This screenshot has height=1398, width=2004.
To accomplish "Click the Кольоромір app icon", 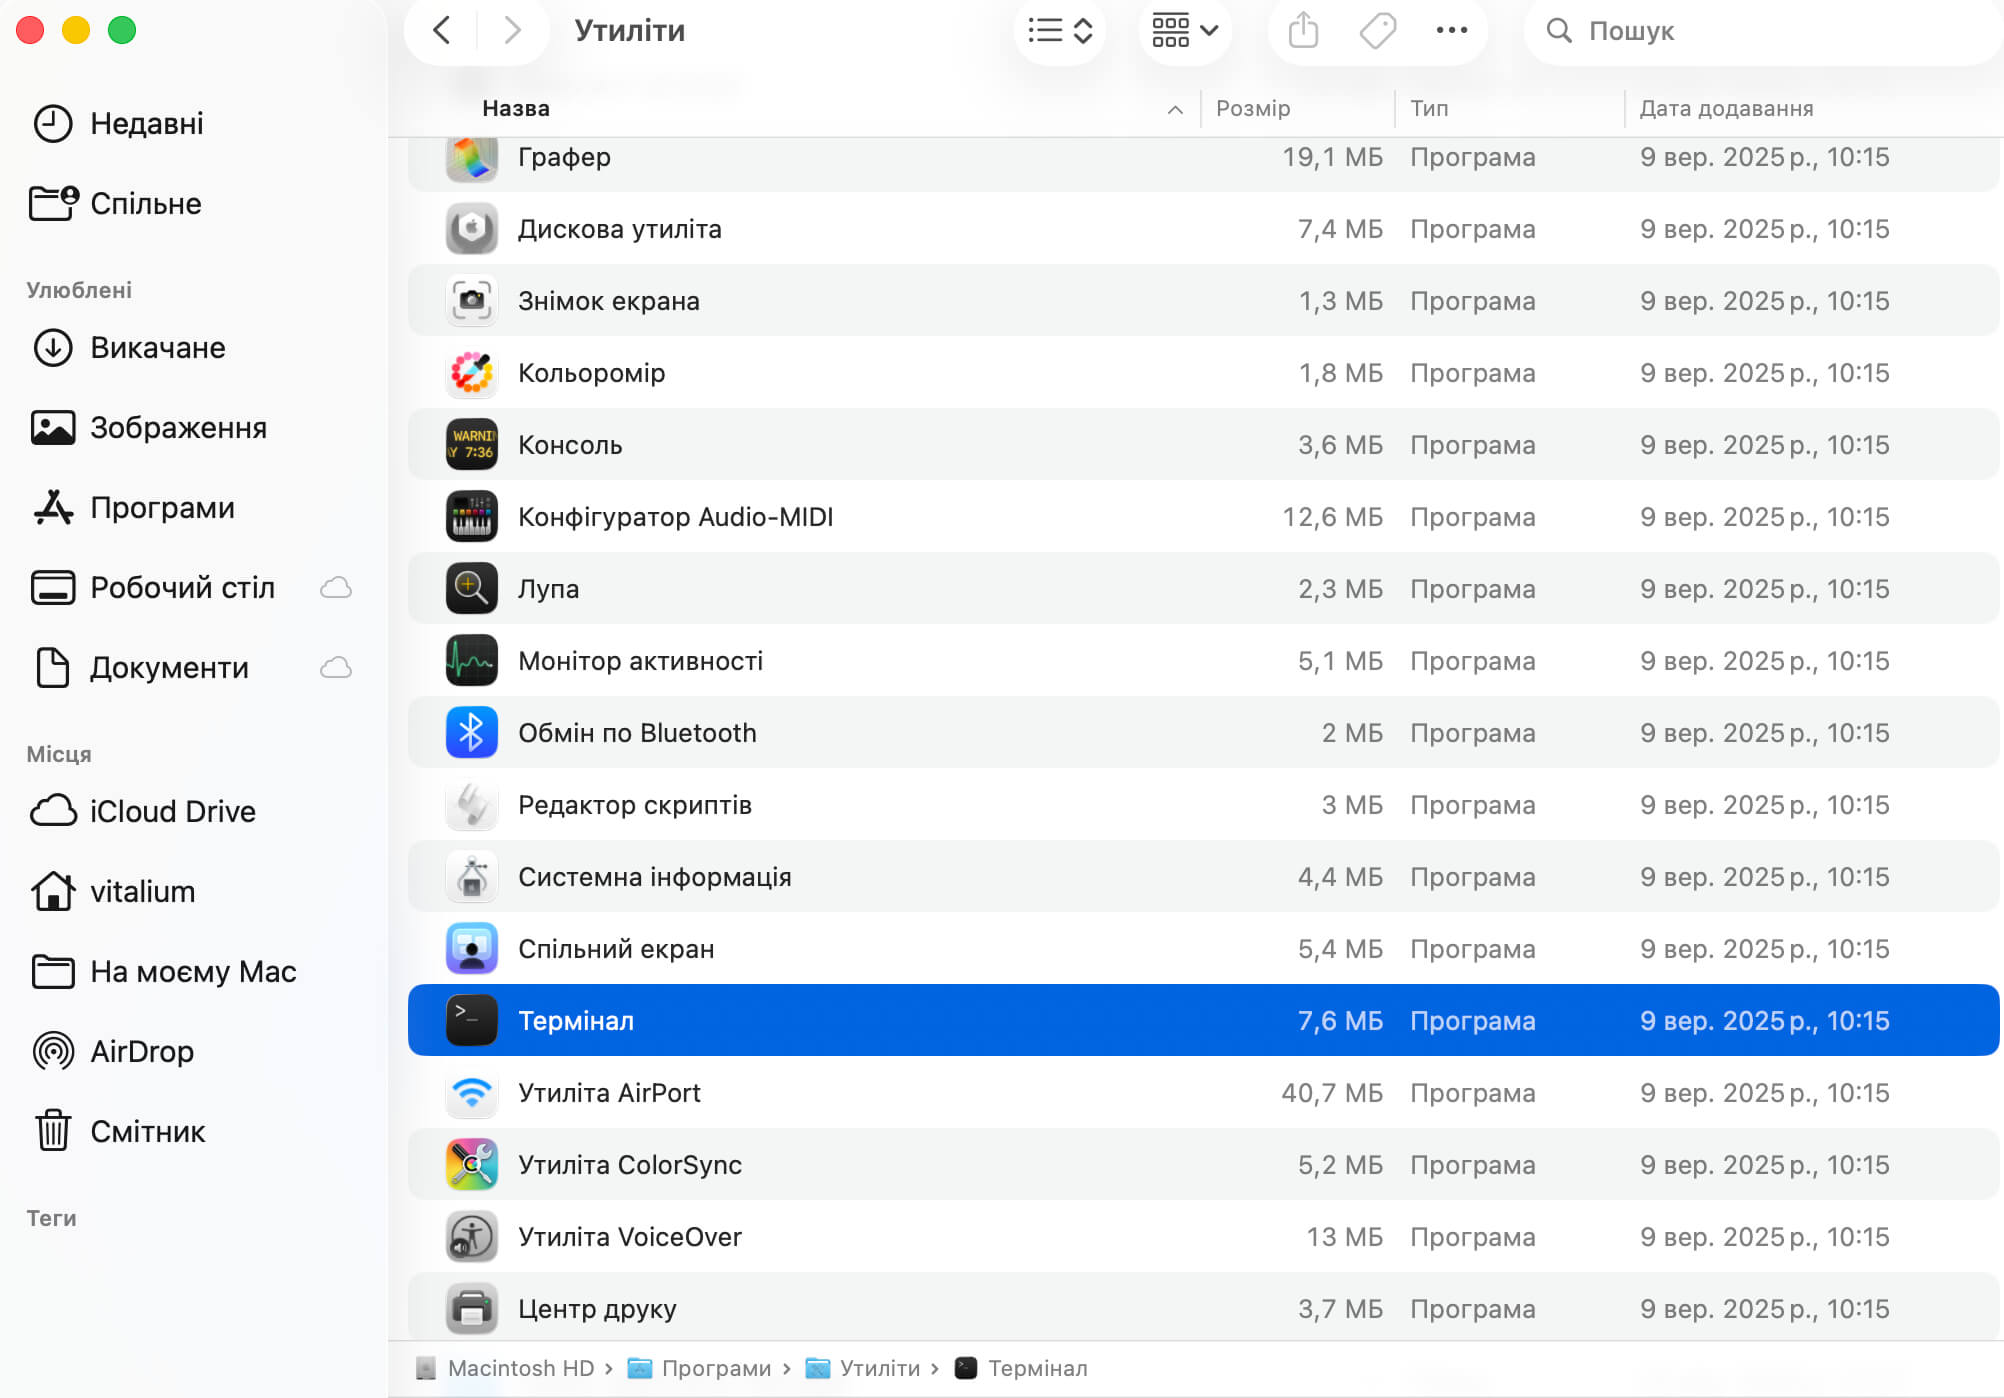I will tap(472, 373).
